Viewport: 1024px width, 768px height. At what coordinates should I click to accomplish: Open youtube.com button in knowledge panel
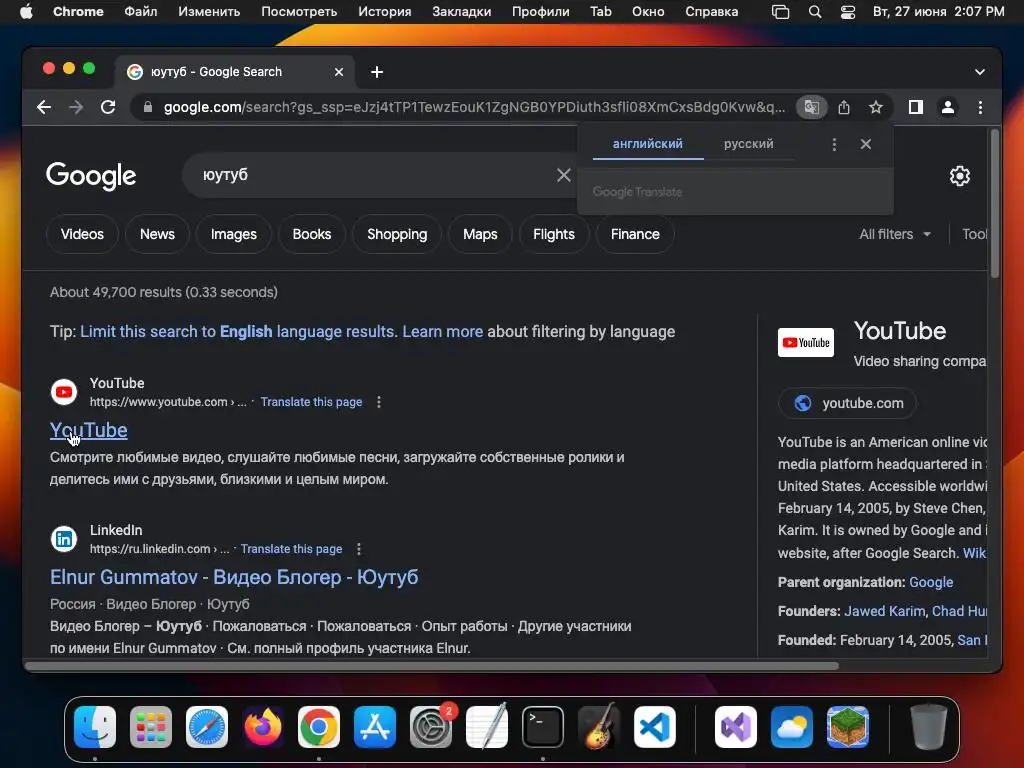pyautogui.click(x=848, y=404)
